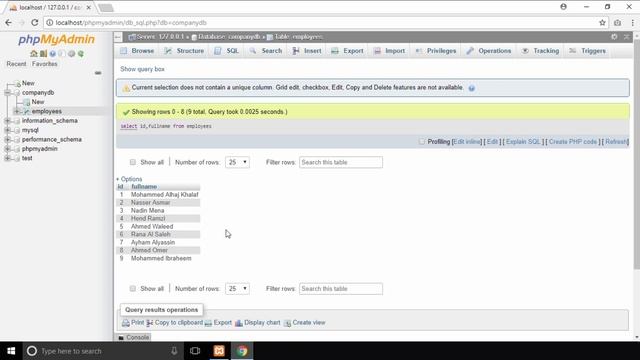Click the log out icon in the sidebar

coord(43,53)
